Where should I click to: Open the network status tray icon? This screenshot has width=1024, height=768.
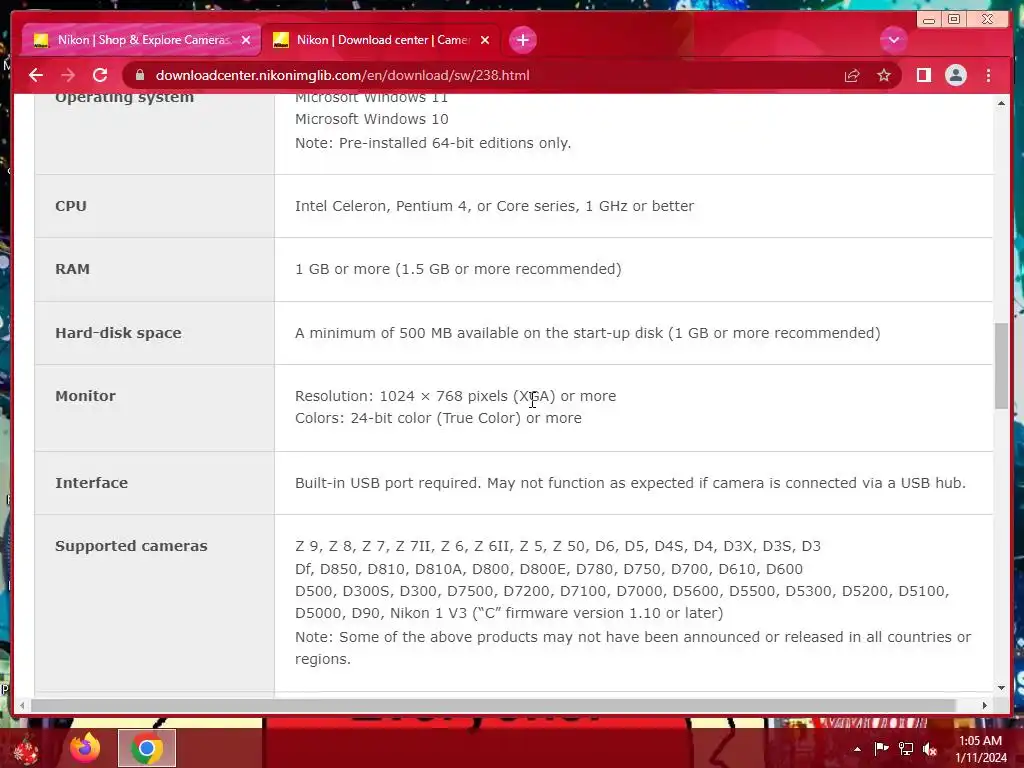click(x=906, y=748)
